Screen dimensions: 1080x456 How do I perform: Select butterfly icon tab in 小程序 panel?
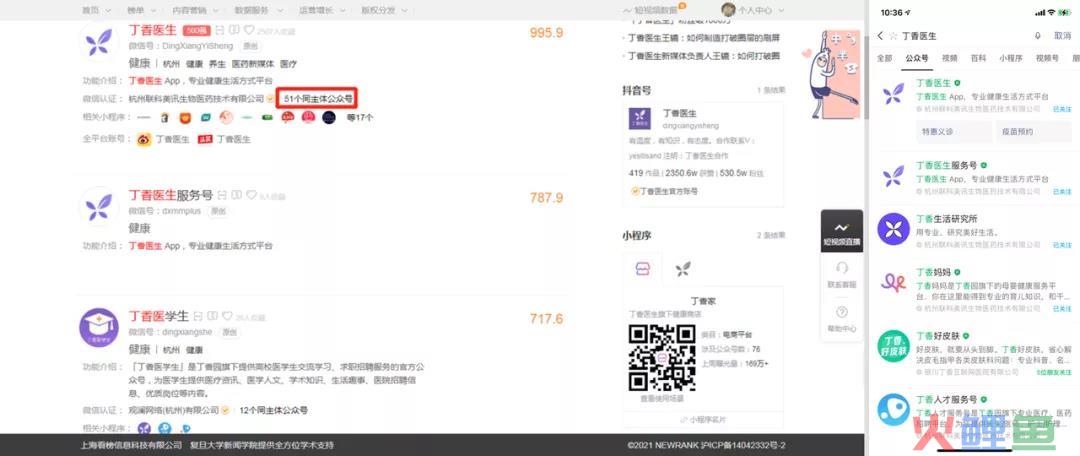683,269
